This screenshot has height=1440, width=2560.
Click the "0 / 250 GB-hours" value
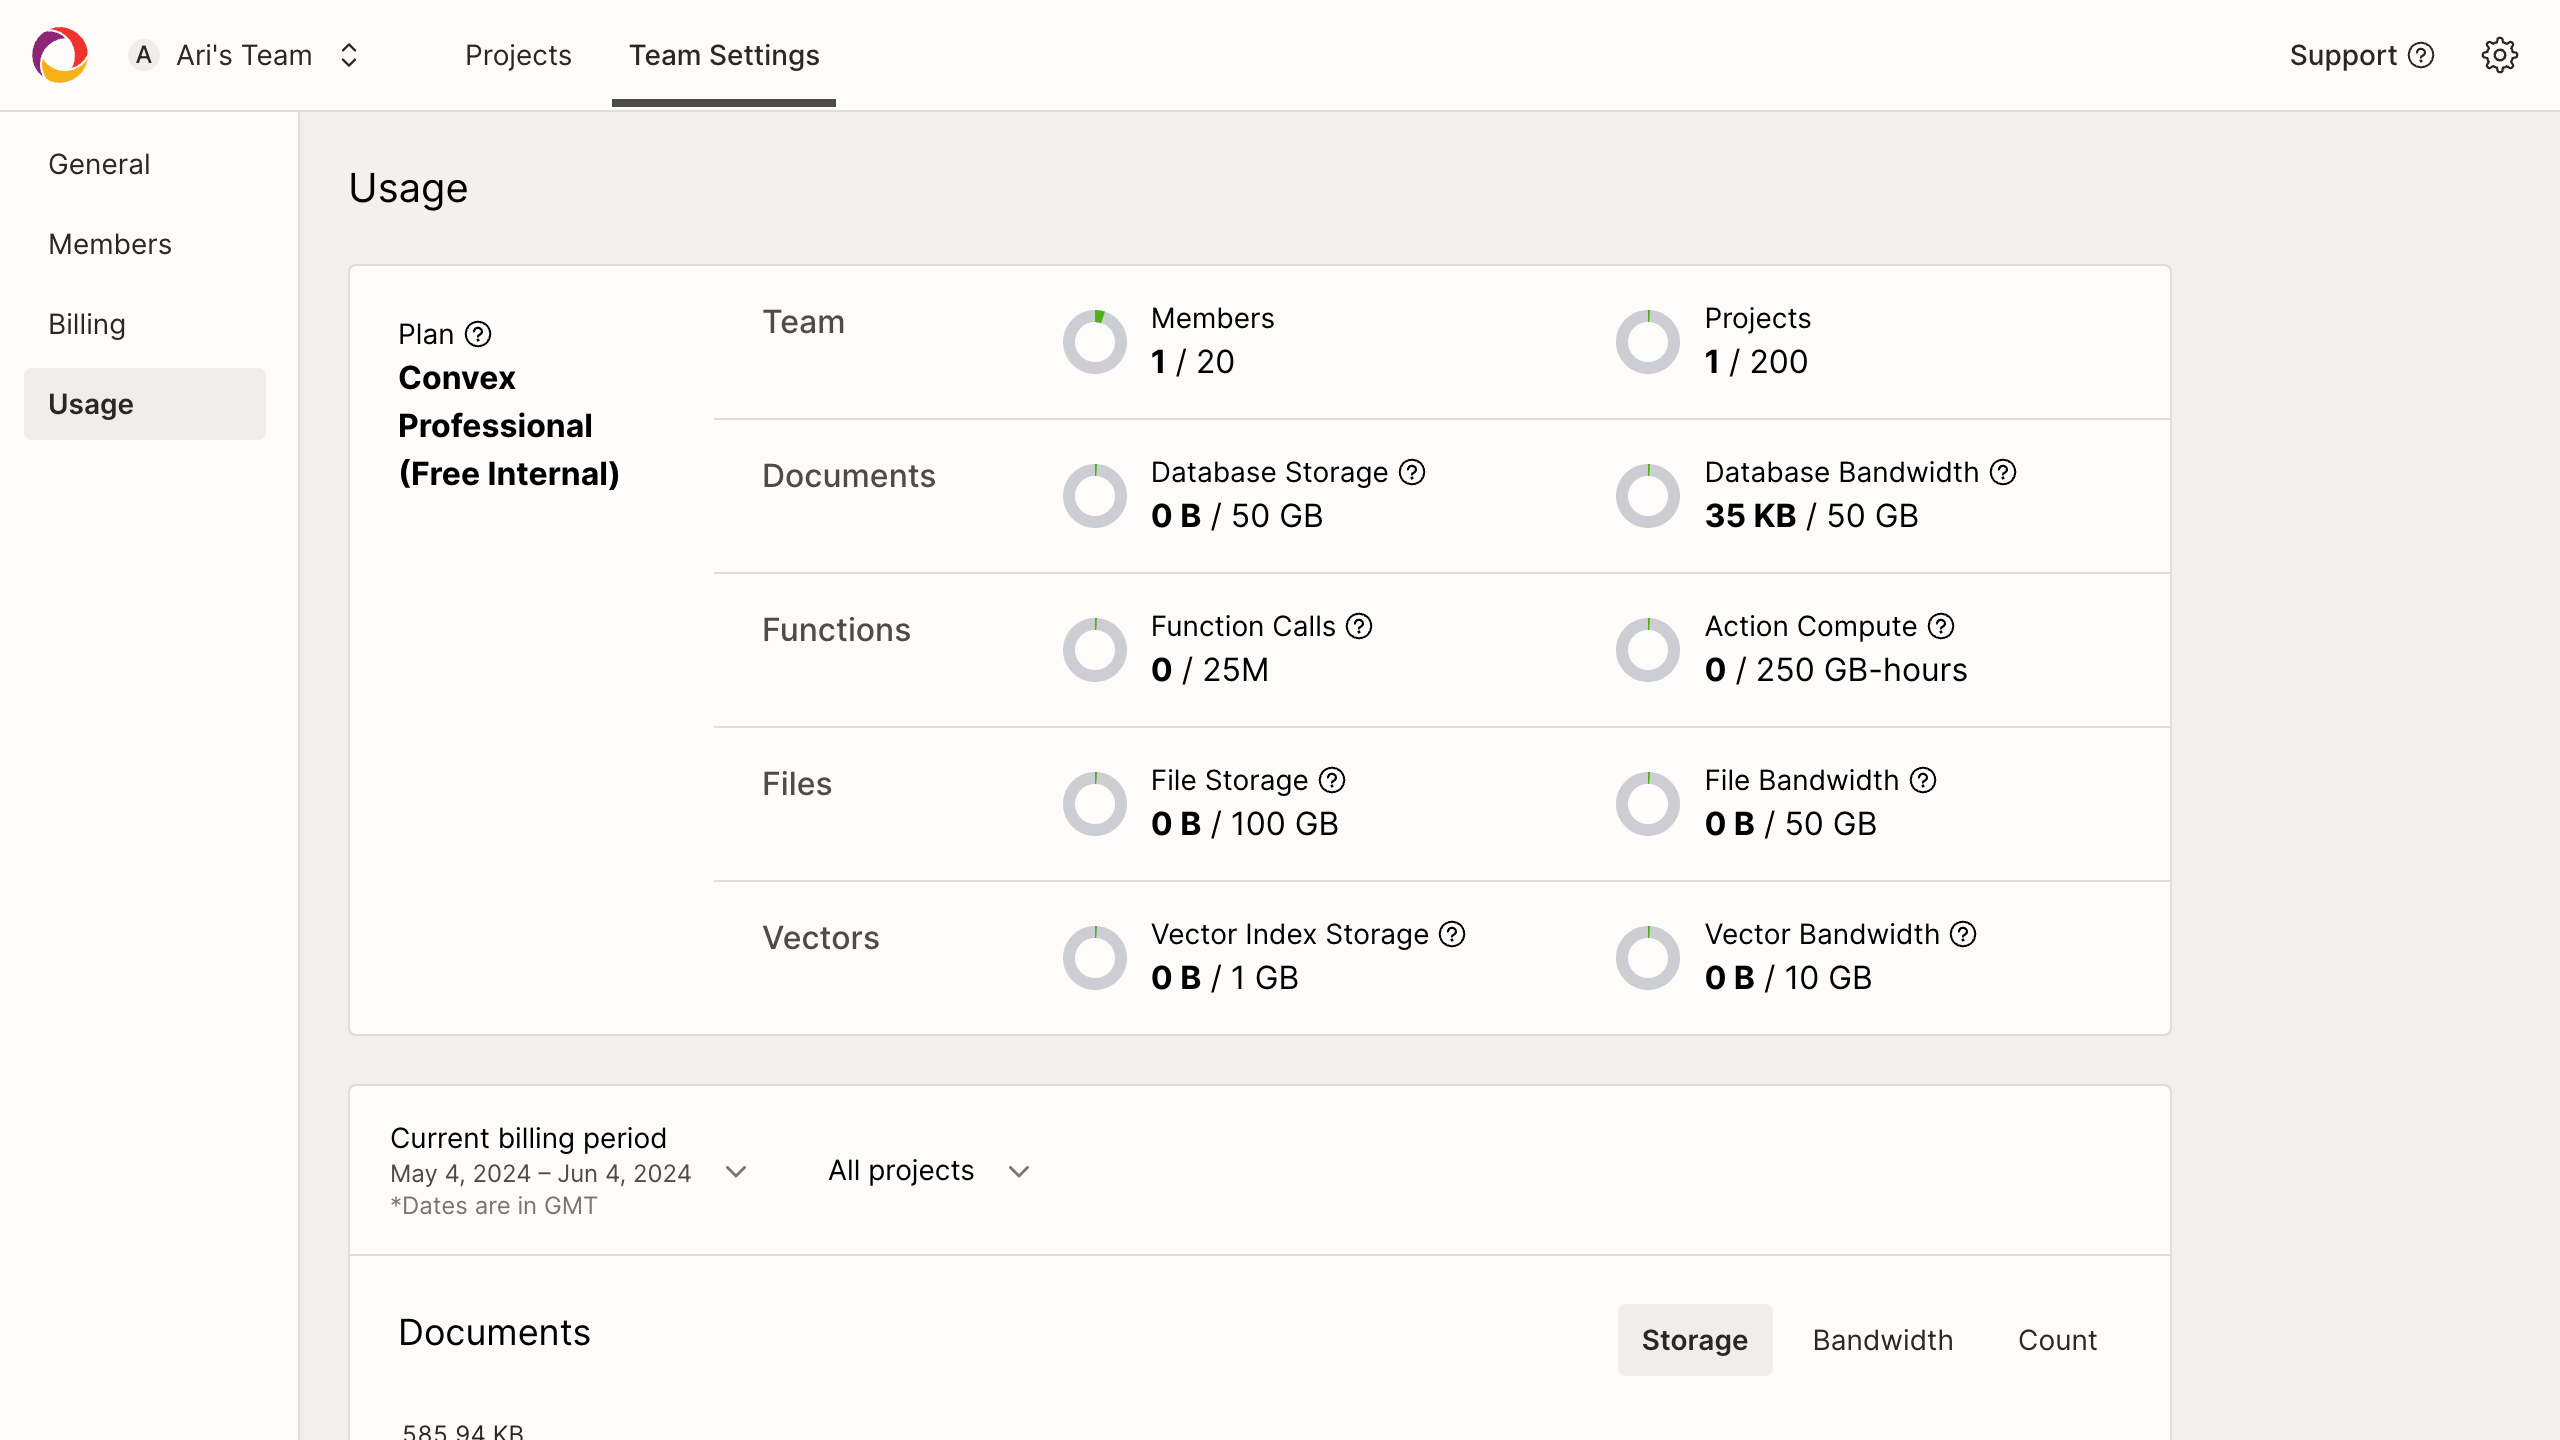[x=1836, y=670]
